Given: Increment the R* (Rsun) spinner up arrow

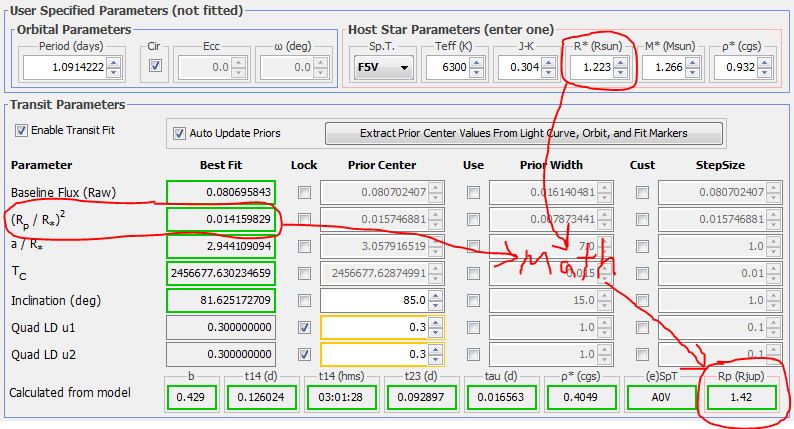Looking at the screenshot, I should point(621,62).
